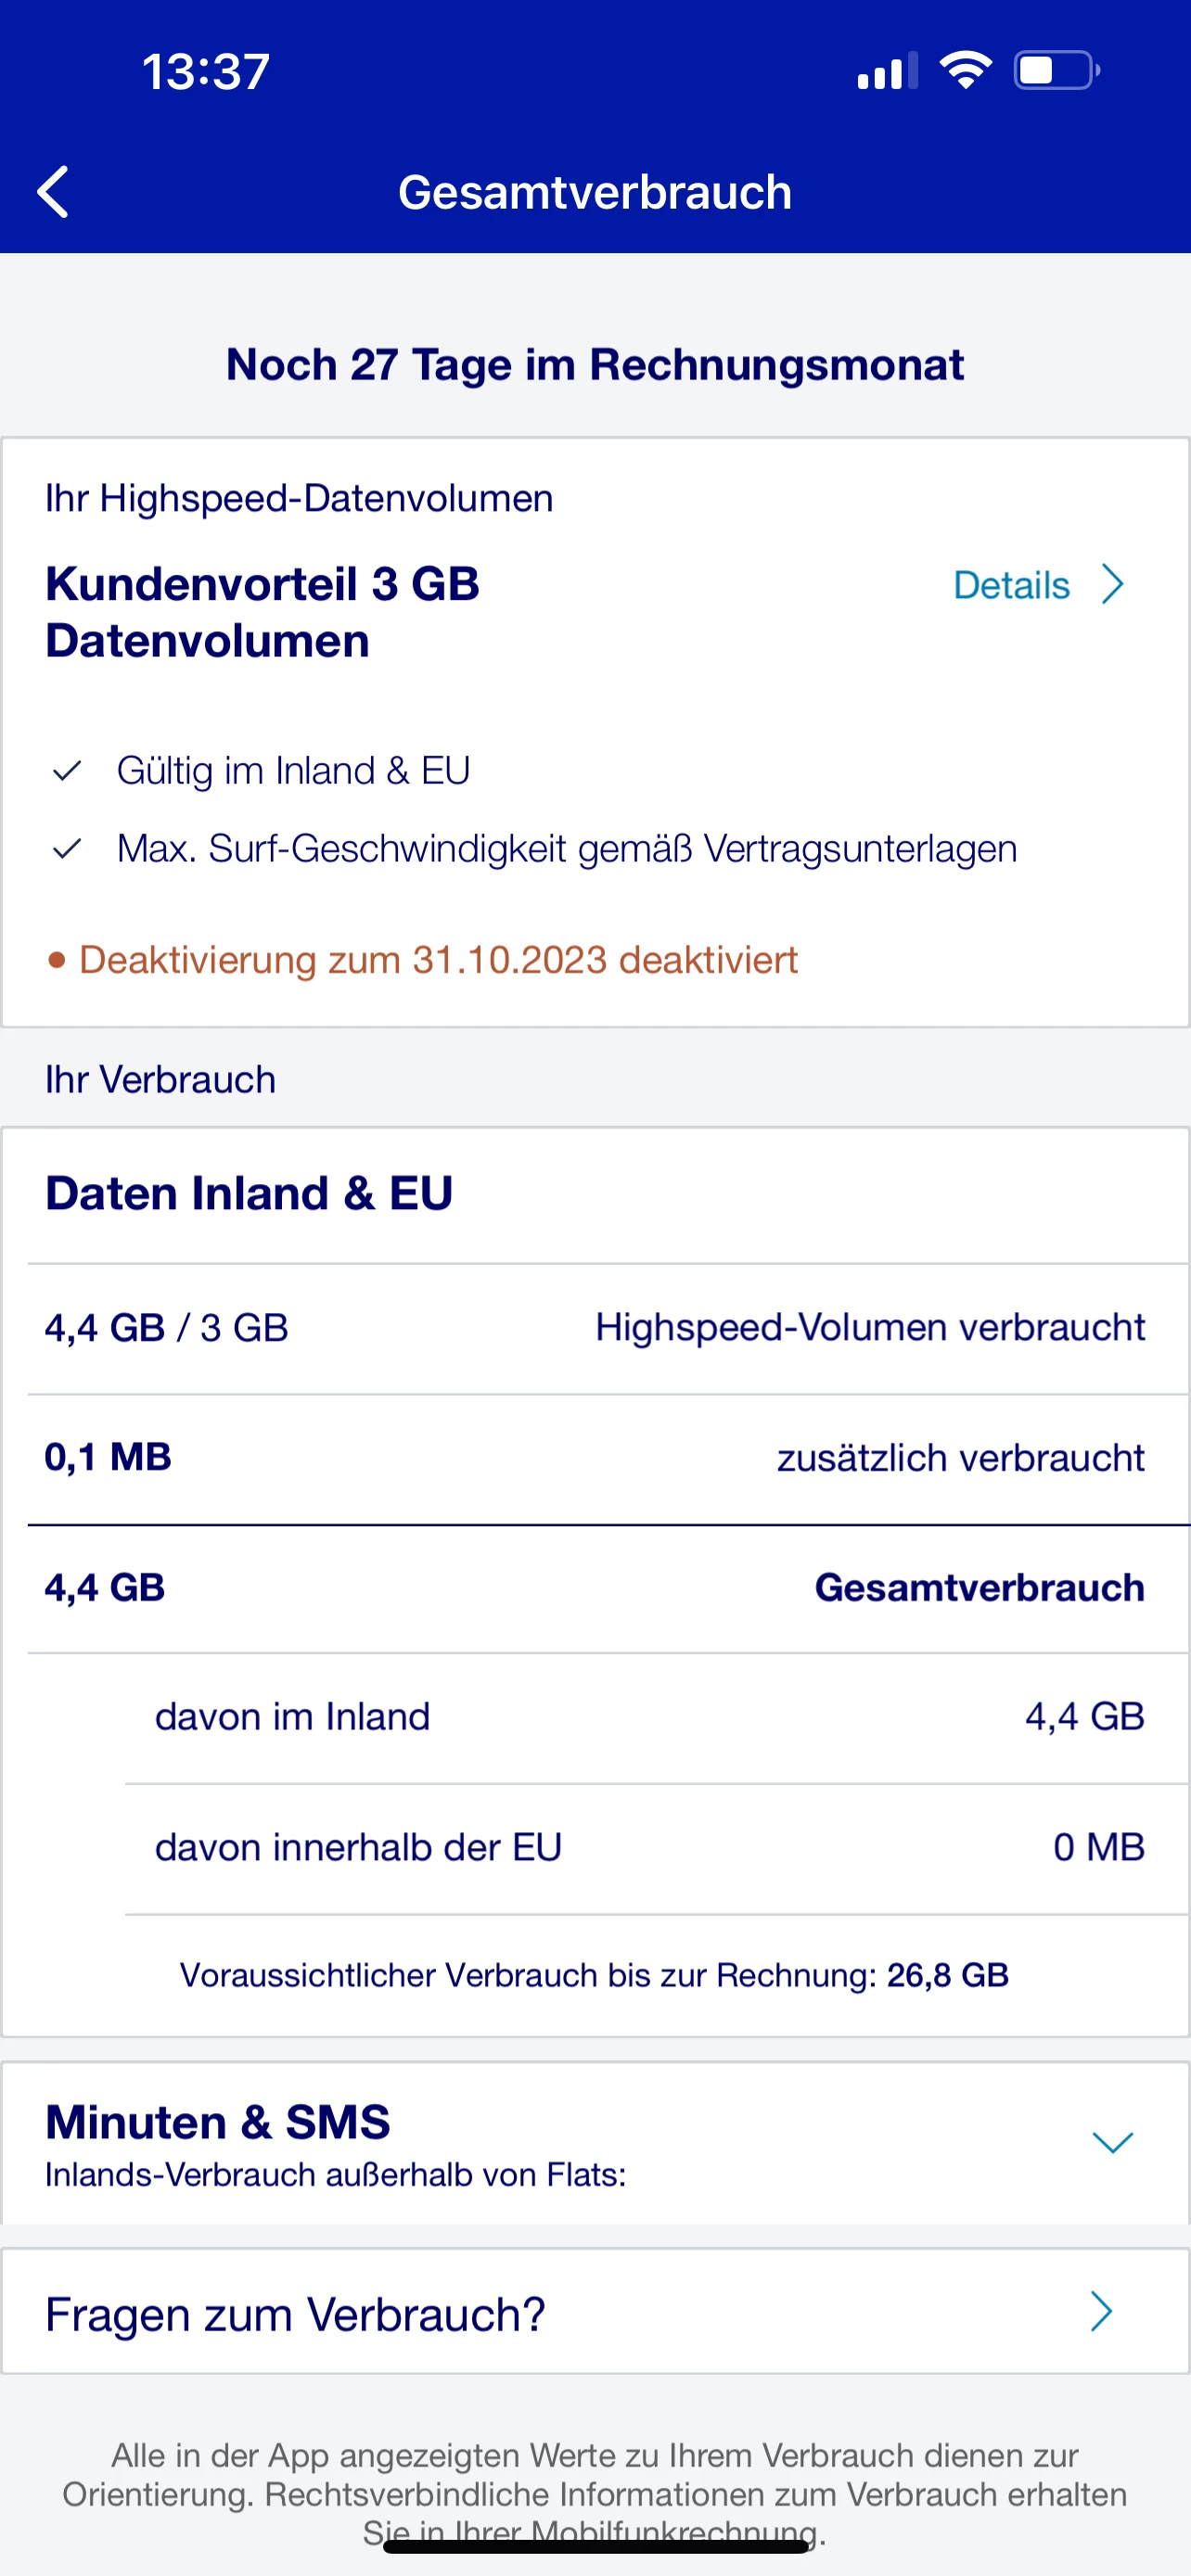The height and width of the screenshot is (2576, 1191).
Task: Tap the back arrow in header
Action: [x=54, y=192]
